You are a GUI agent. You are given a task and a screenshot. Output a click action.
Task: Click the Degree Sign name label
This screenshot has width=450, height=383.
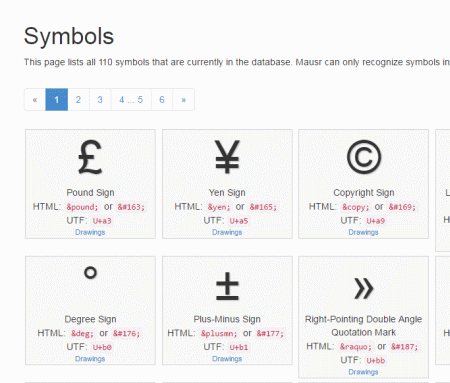(x=90, y=319)
